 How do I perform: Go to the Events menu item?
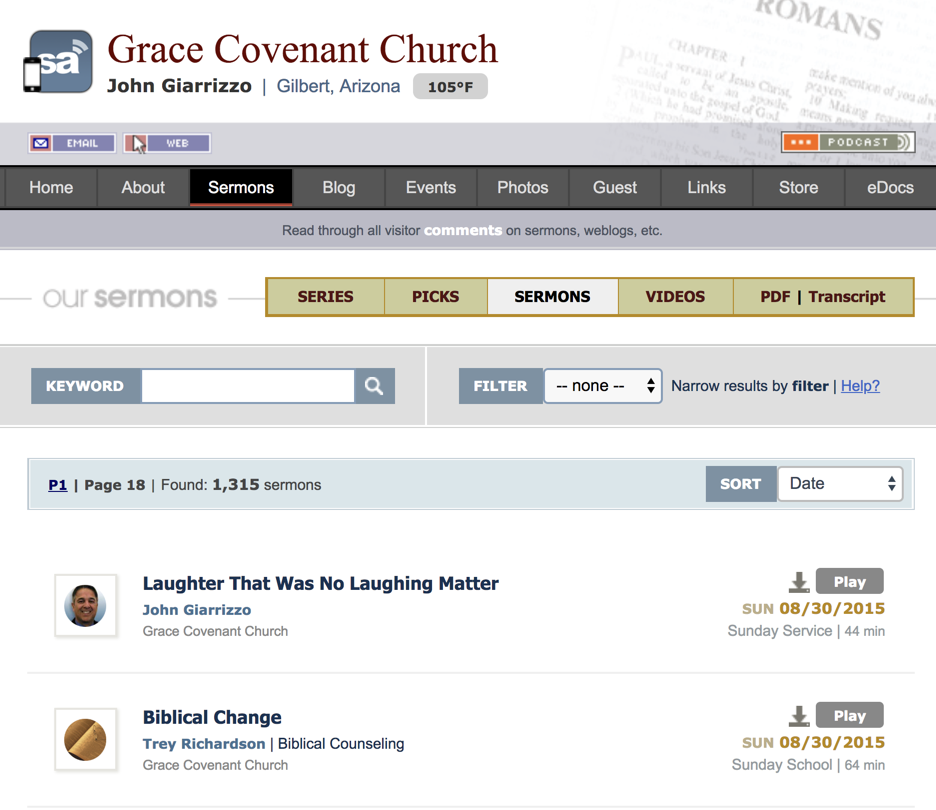(x=431, y=188)
